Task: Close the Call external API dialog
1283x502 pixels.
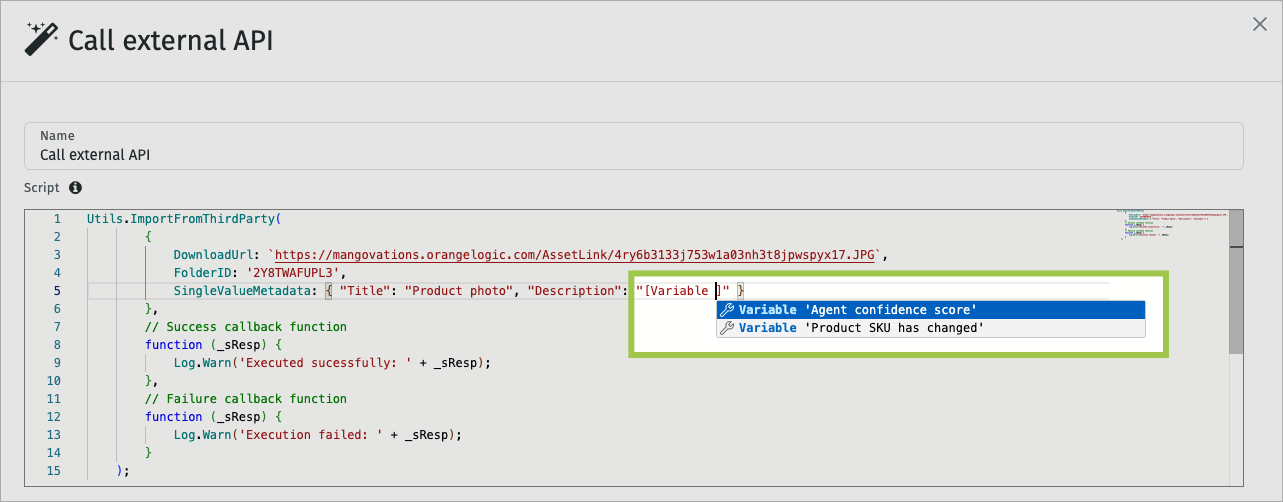Action: pos(1260,24)
